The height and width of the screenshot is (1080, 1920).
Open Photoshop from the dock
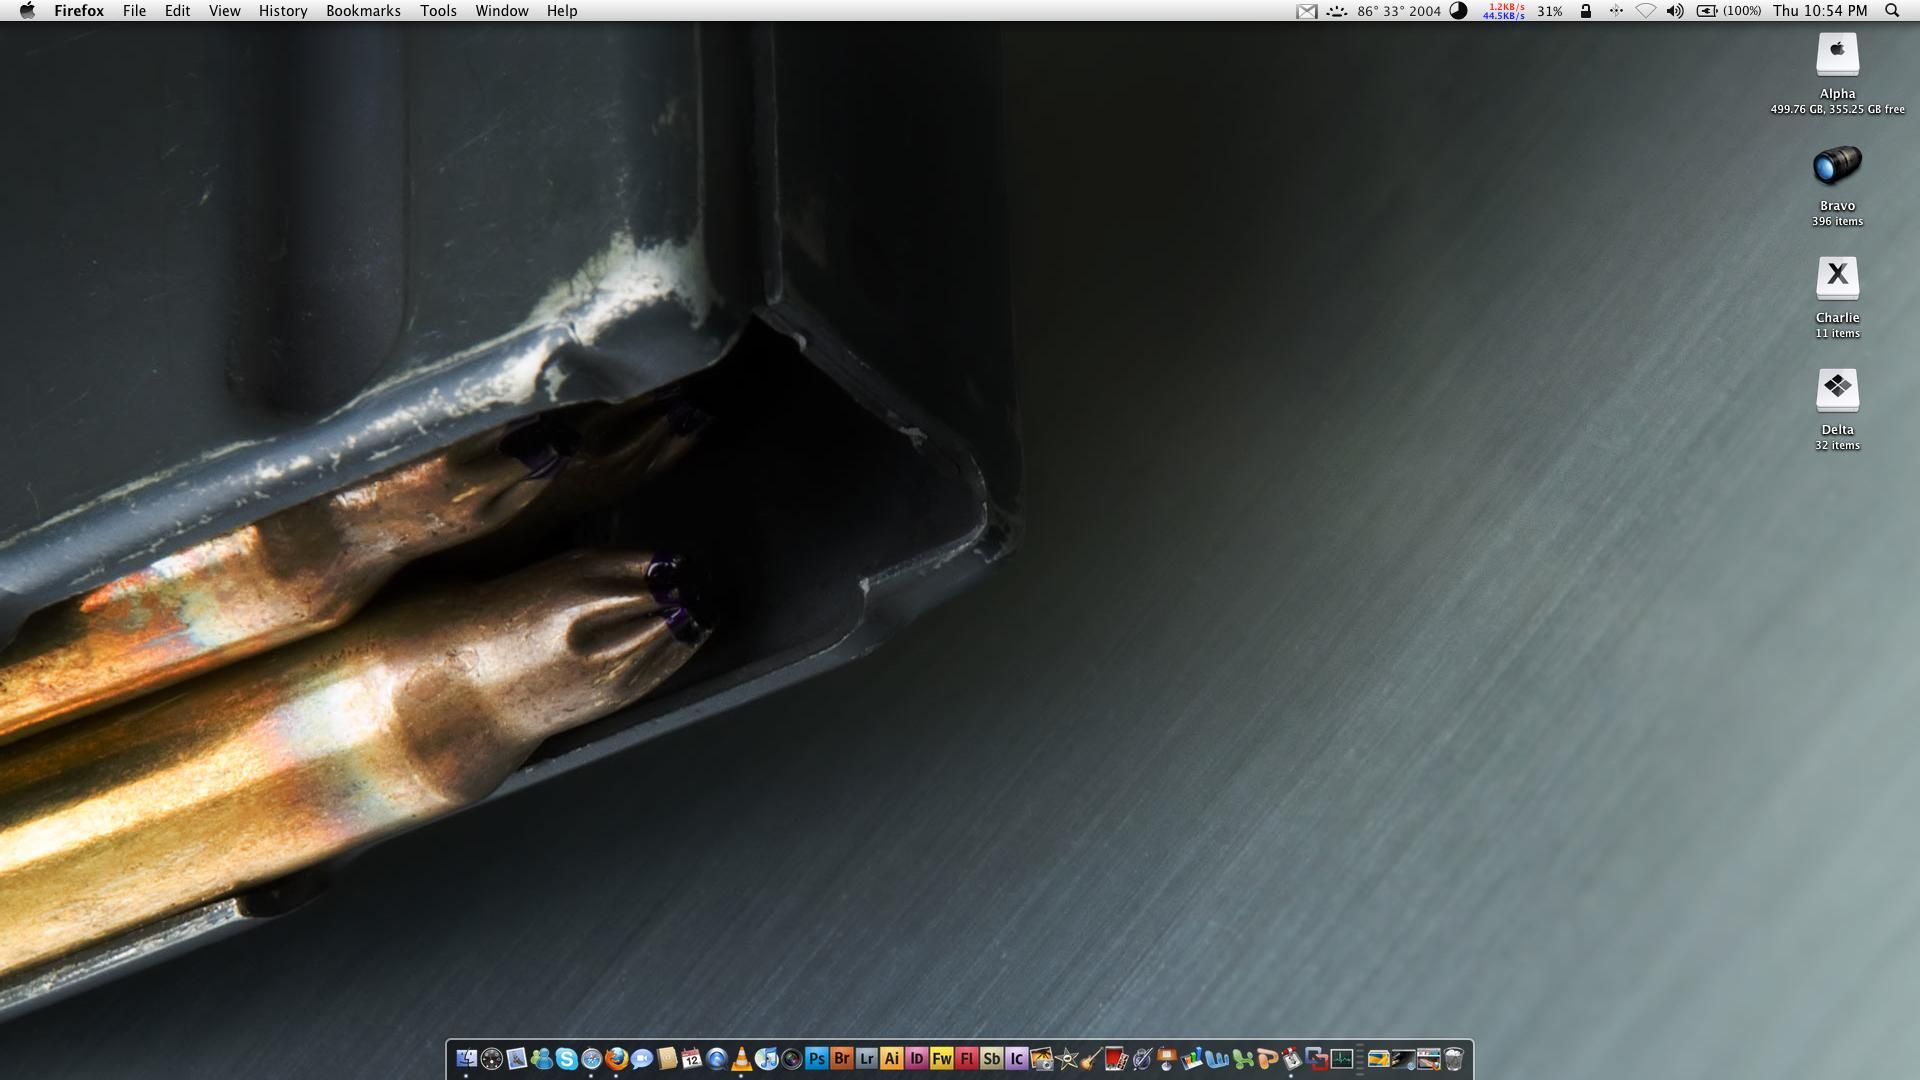click(x=816, y=1058)
